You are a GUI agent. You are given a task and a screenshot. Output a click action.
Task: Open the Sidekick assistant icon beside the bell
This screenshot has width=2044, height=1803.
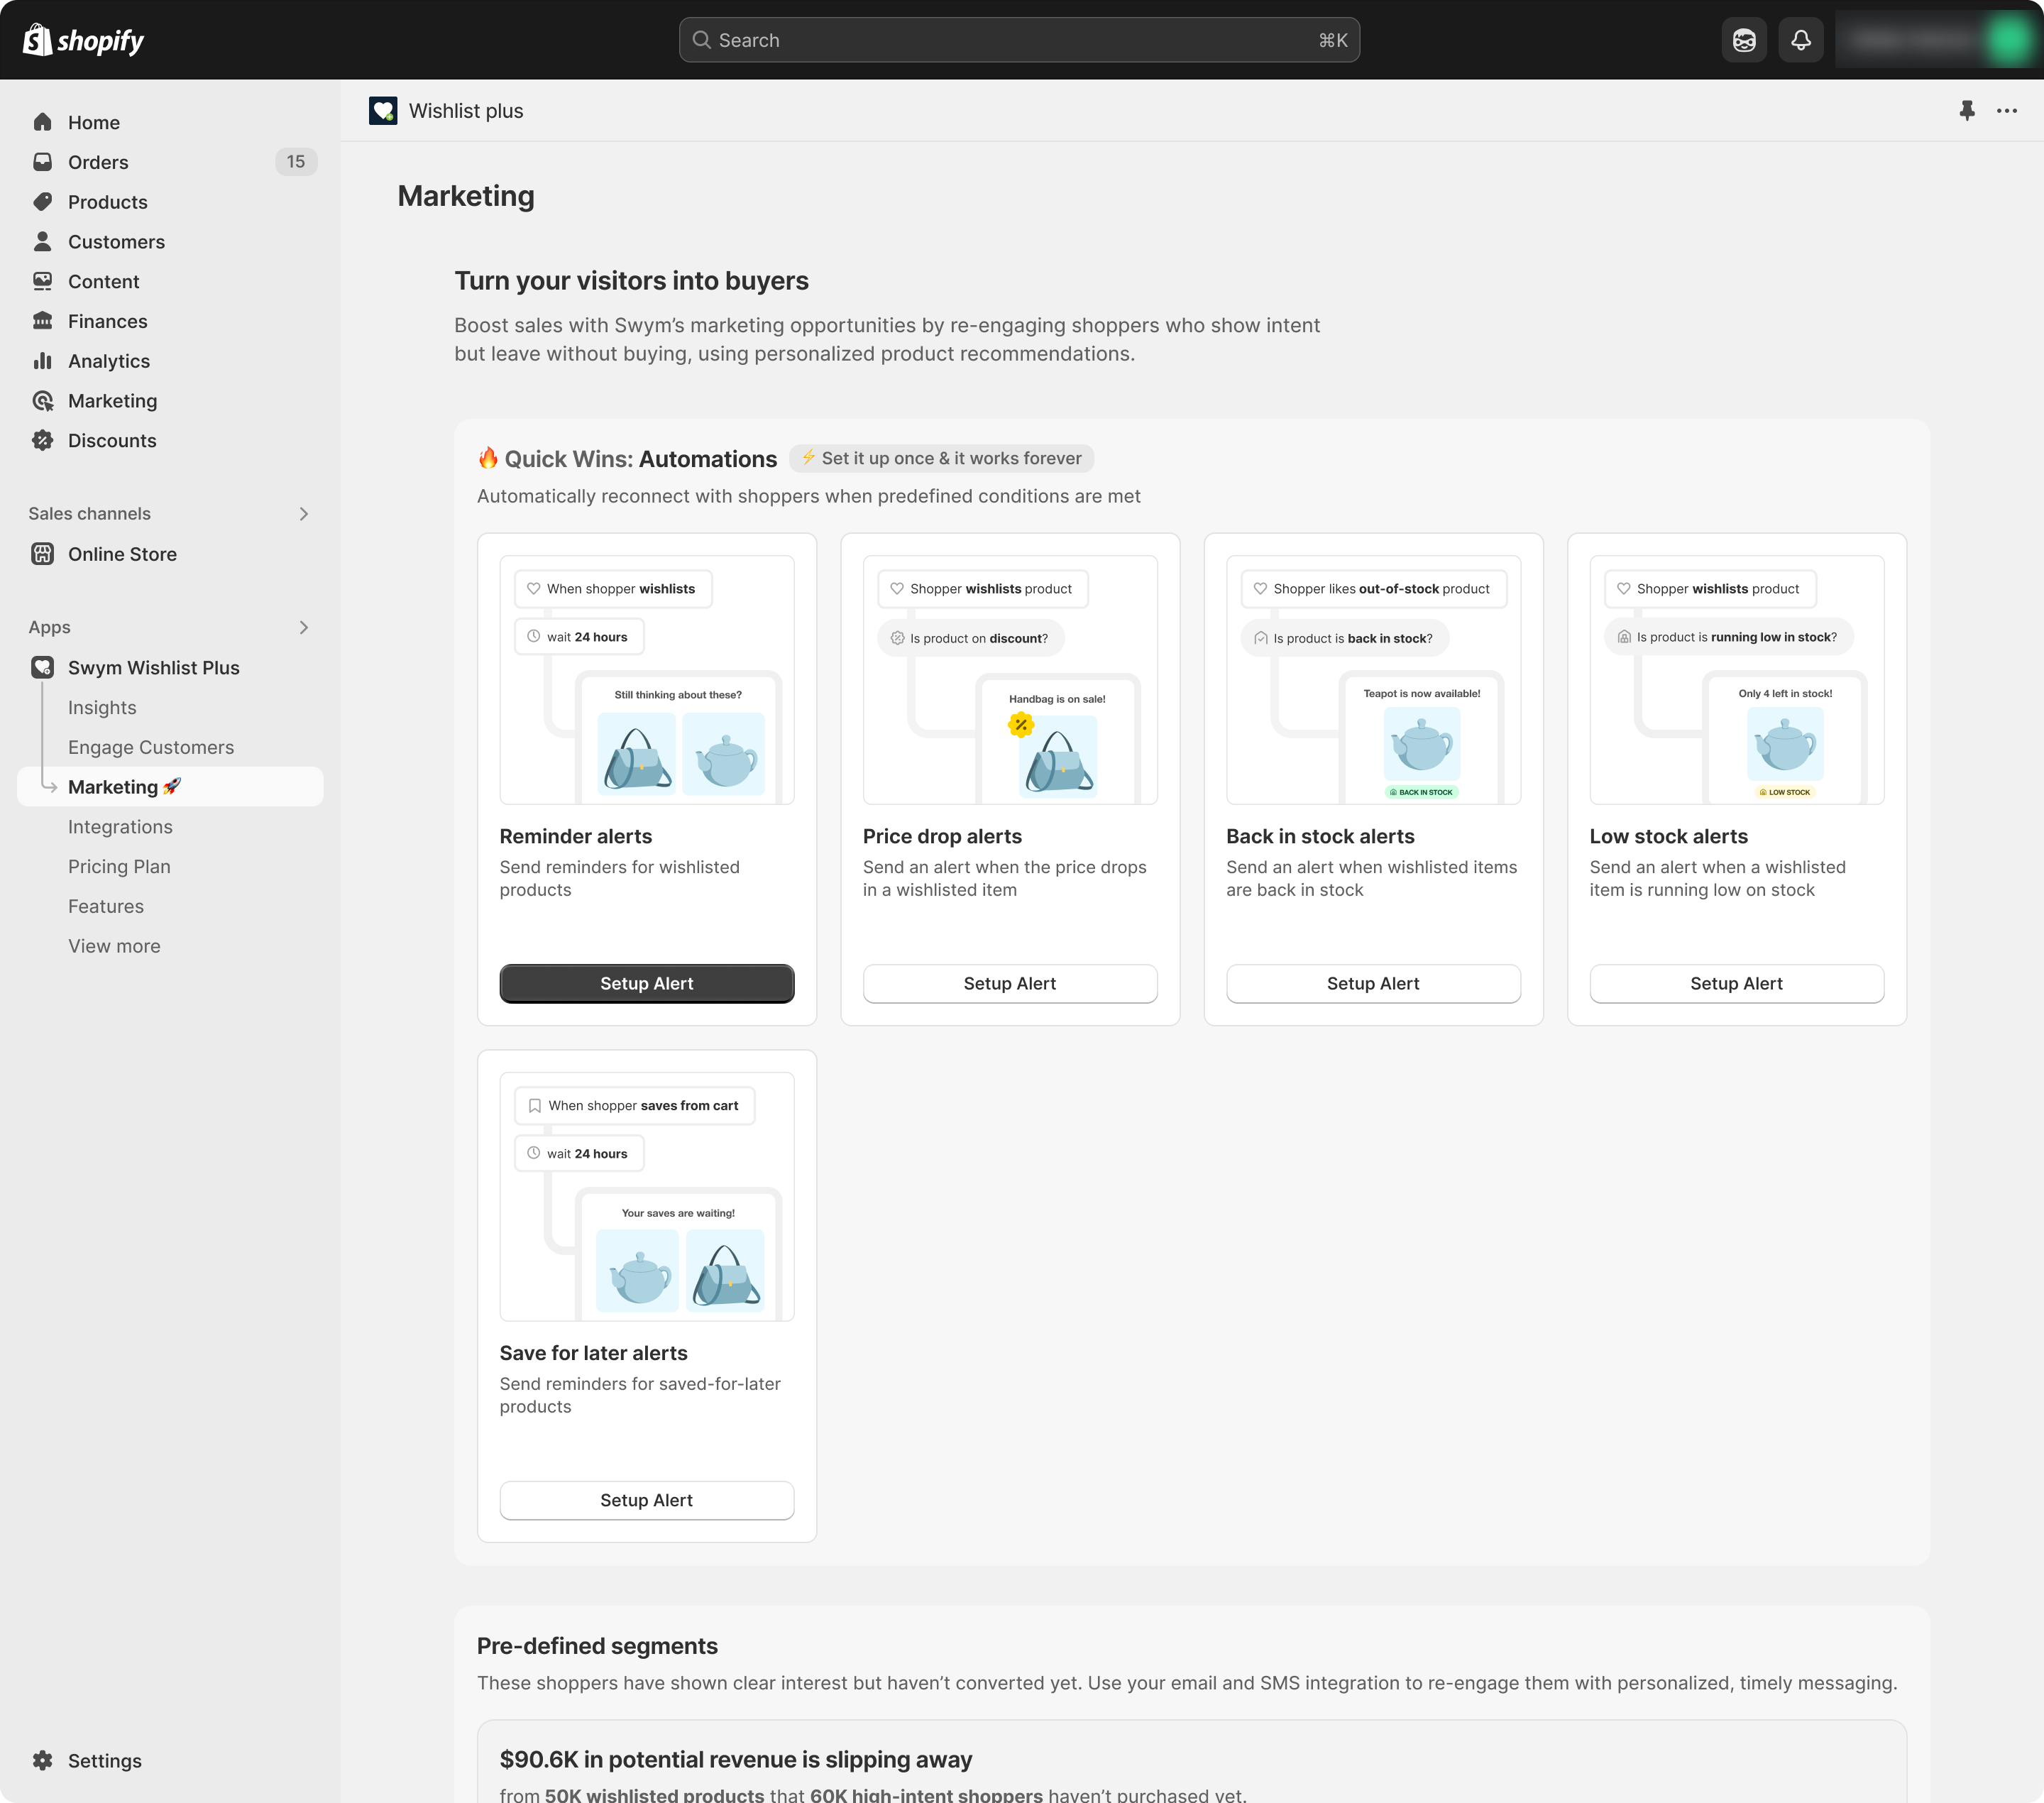click(1744, 40)
